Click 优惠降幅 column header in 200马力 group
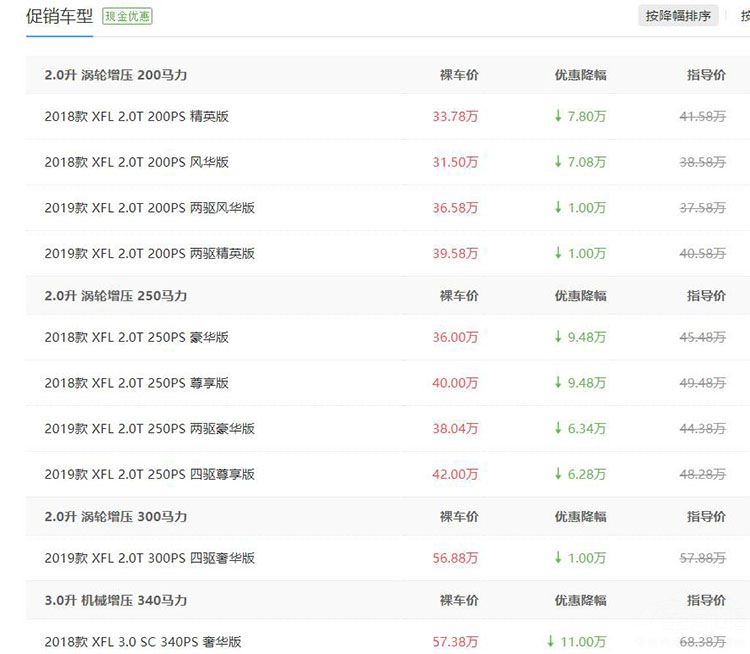 click(x=580, y=75)
